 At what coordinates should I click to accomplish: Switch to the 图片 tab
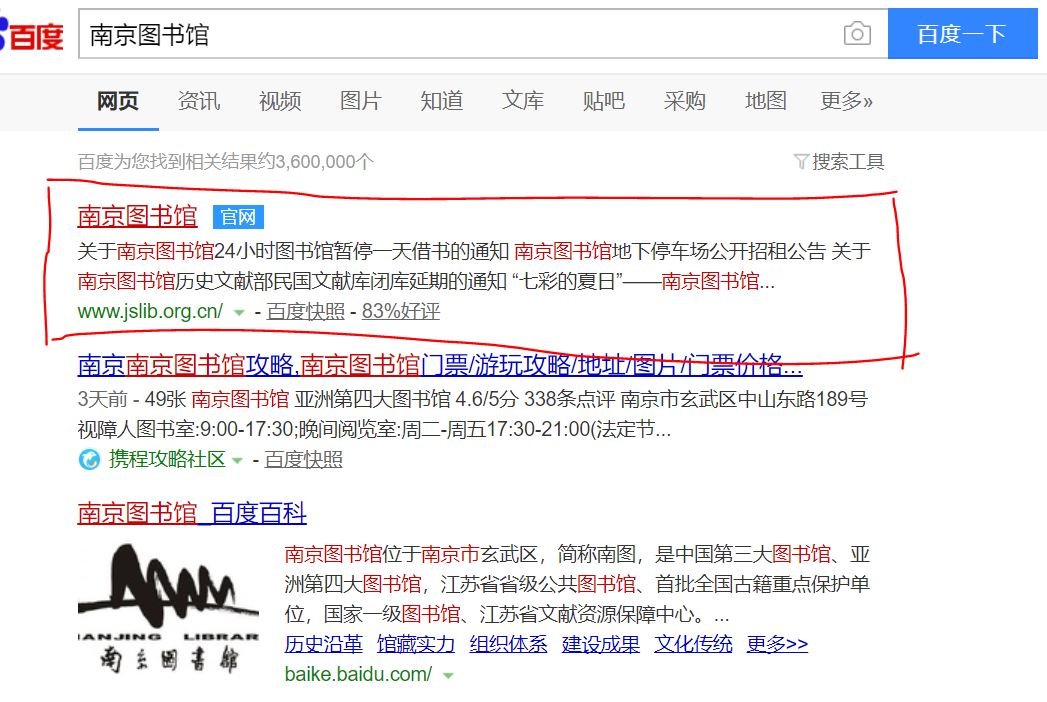[360, 101]
